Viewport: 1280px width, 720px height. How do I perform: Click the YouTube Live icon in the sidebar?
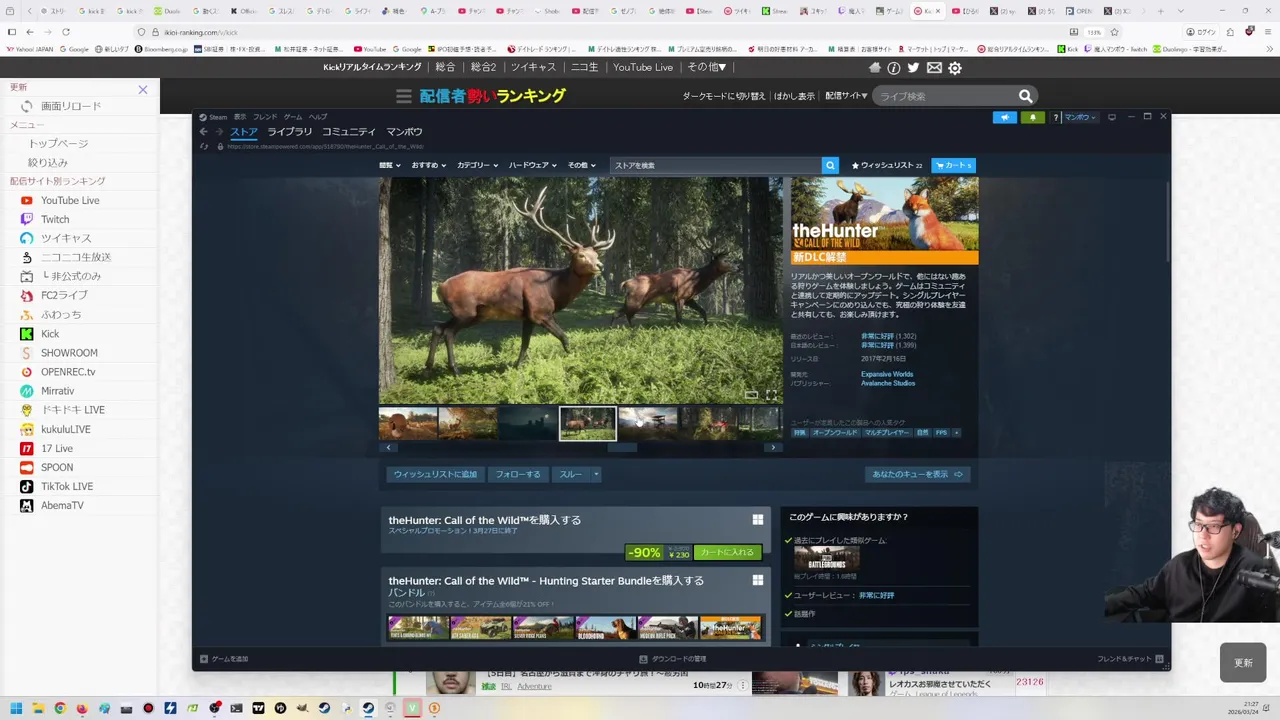tap(27, 200)
